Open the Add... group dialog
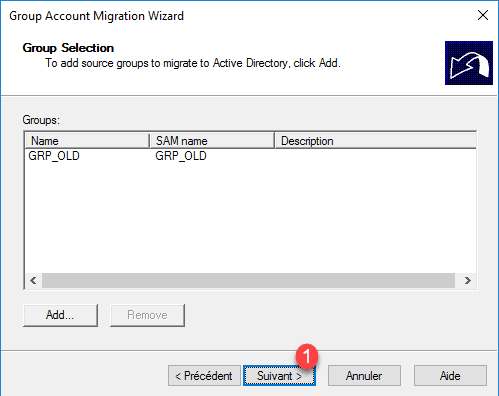Screen dimensions: 499x396 coord(60,315)
